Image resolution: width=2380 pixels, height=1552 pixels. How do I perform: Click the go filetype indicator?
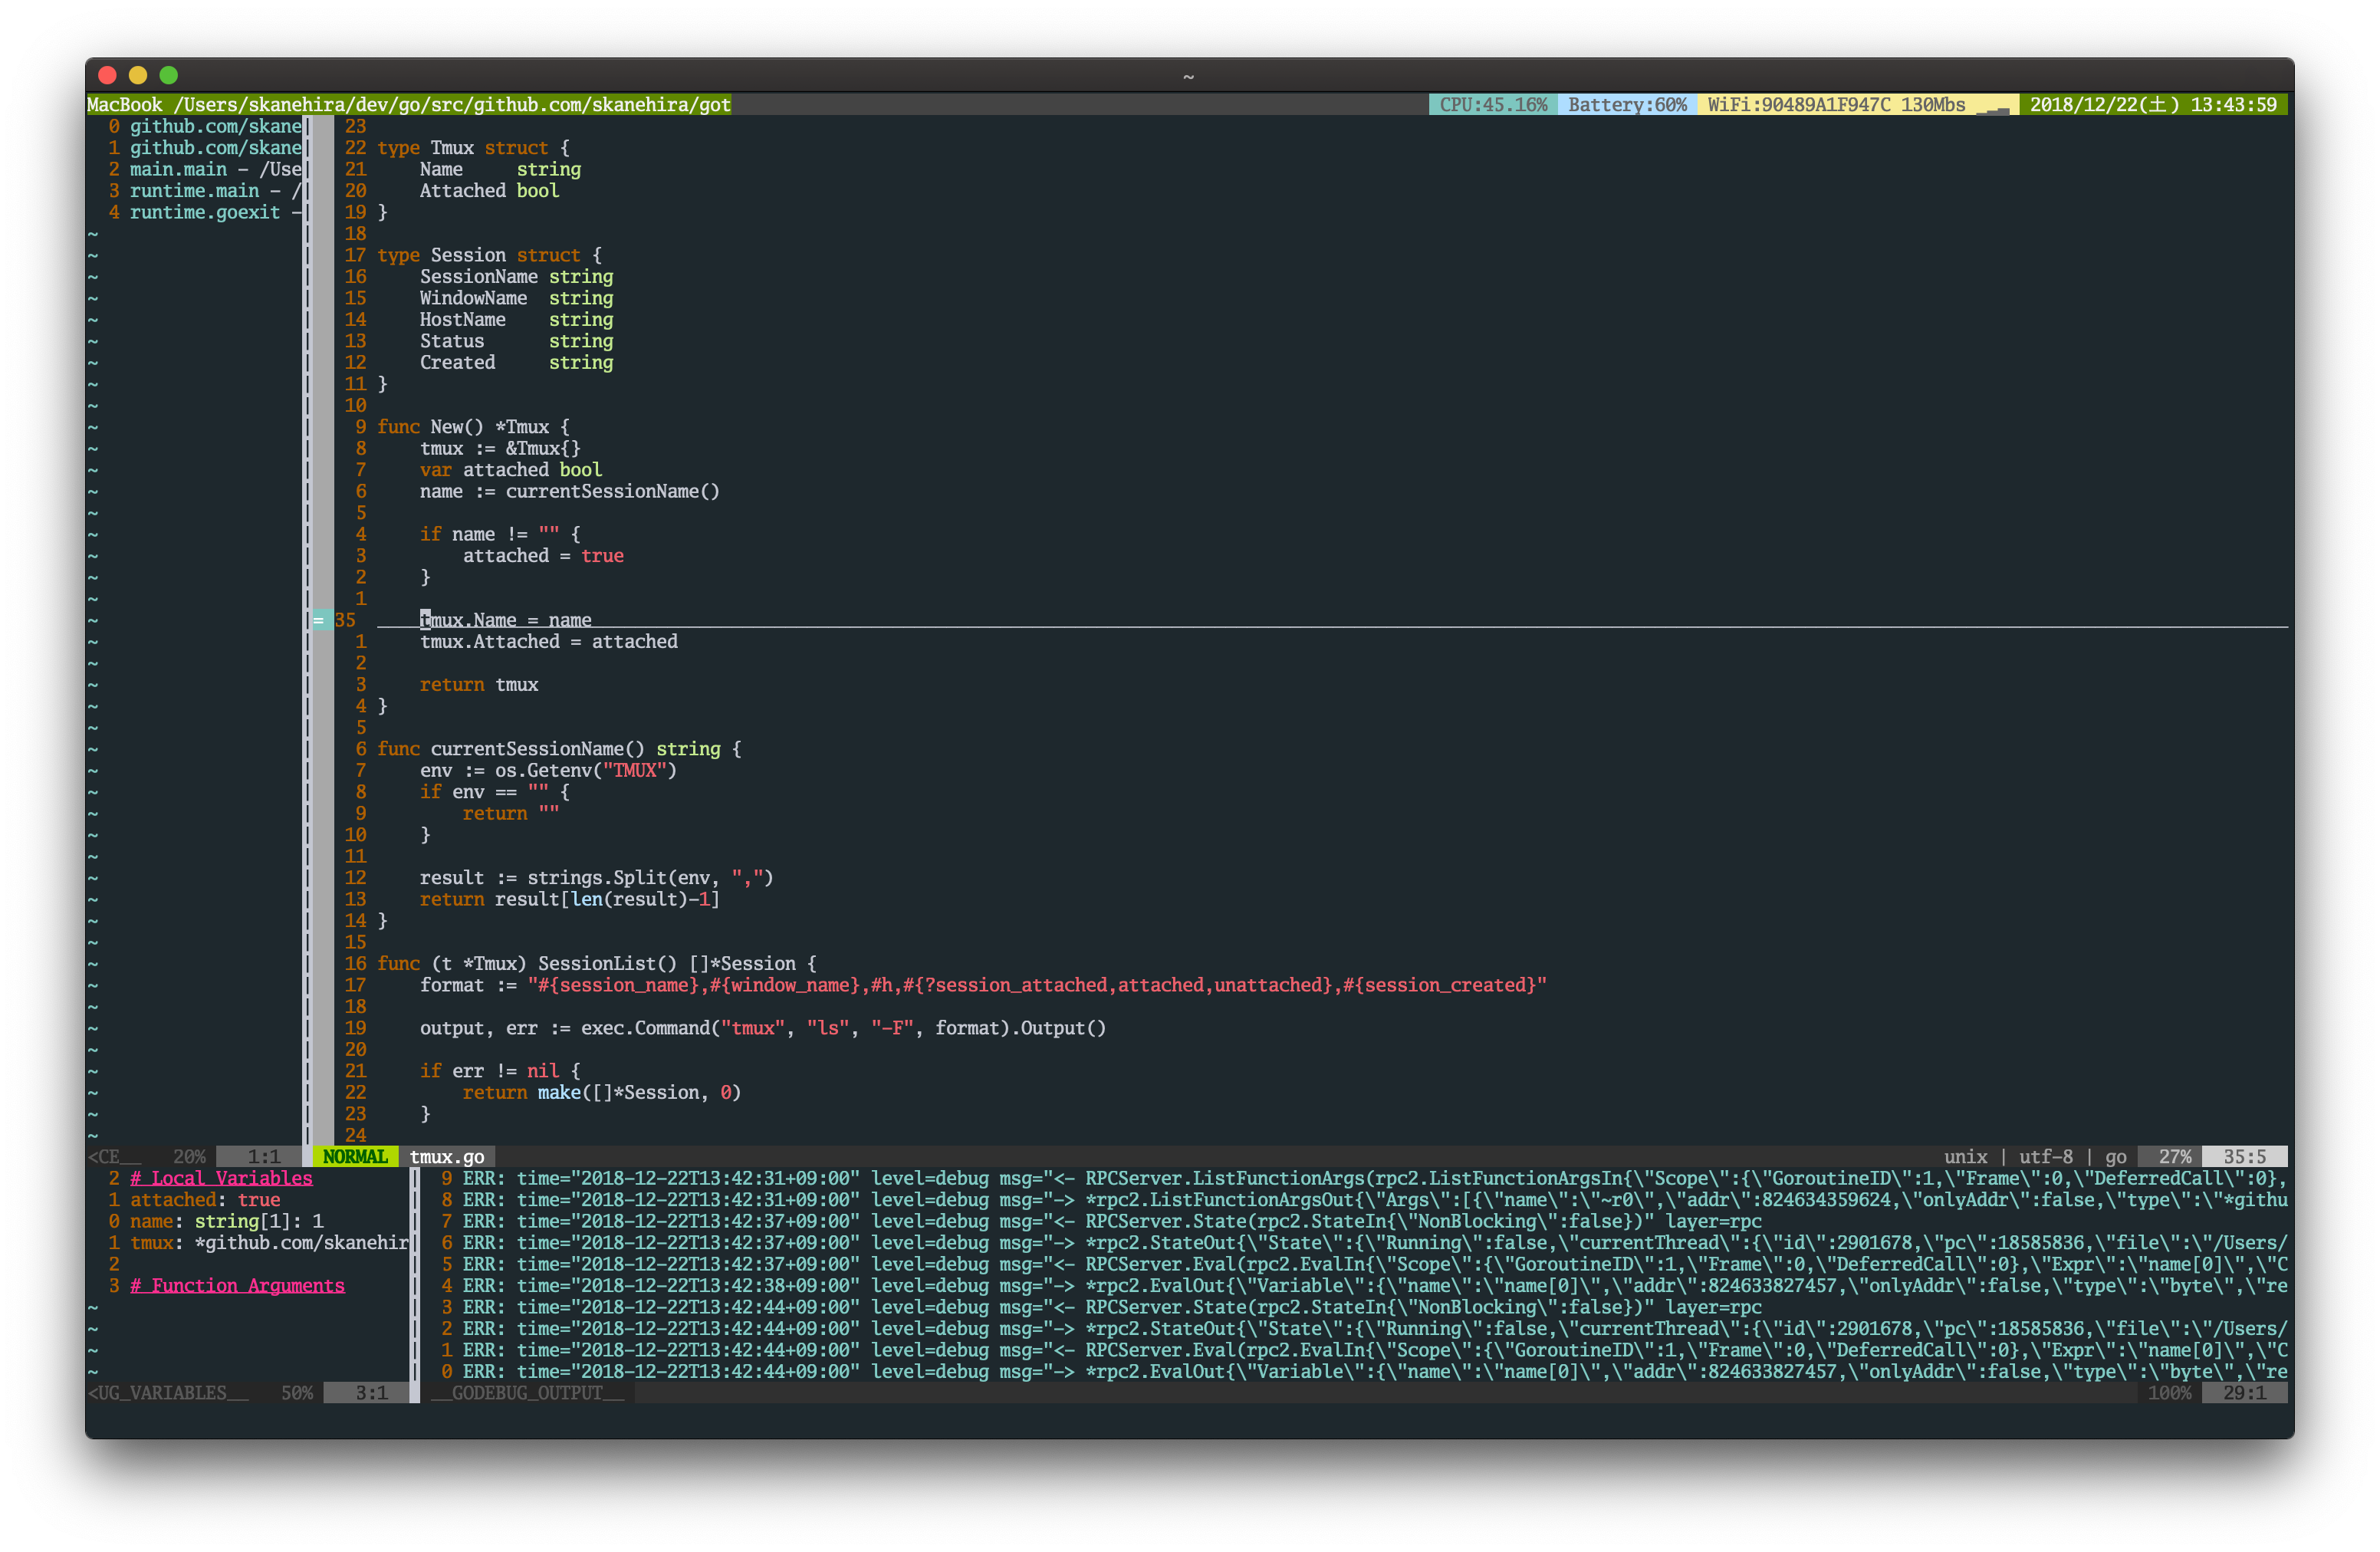pos(2115,1157)
